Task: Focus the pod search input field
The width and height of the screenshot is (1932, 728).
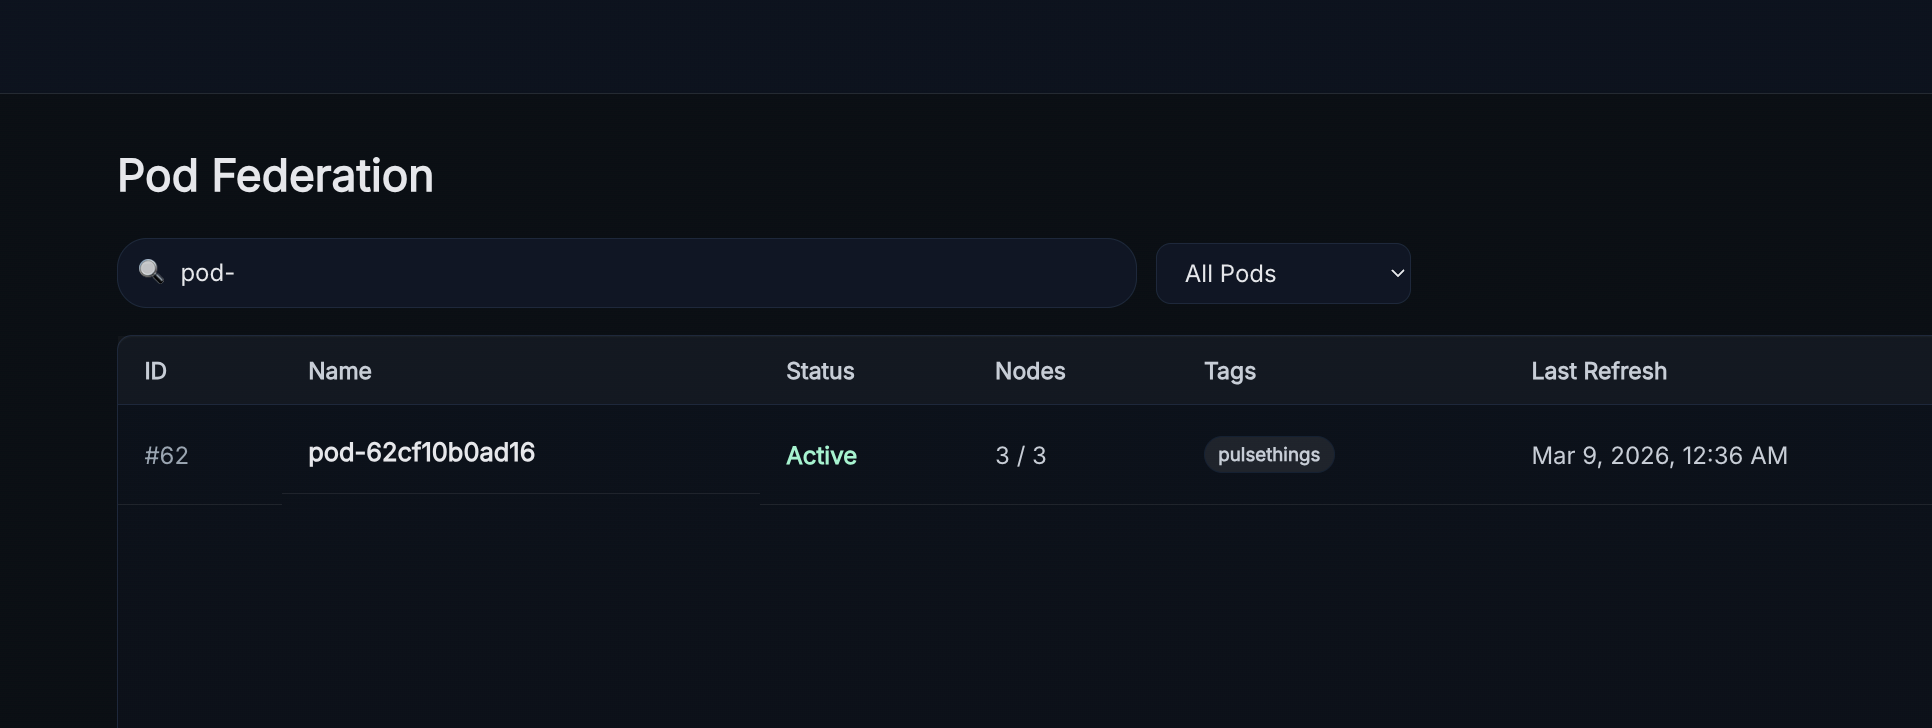Action: click(650, 273)
